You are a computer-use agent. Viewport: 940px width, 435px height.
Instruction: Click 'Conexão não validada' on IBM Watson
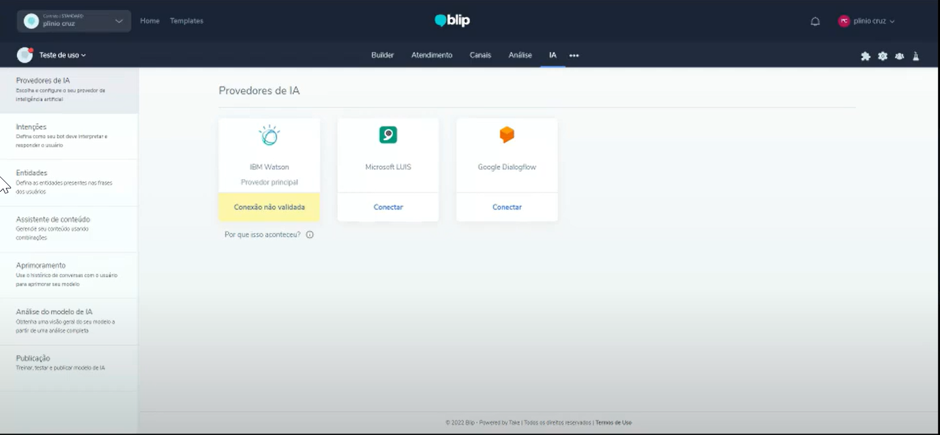pos(269,207)
